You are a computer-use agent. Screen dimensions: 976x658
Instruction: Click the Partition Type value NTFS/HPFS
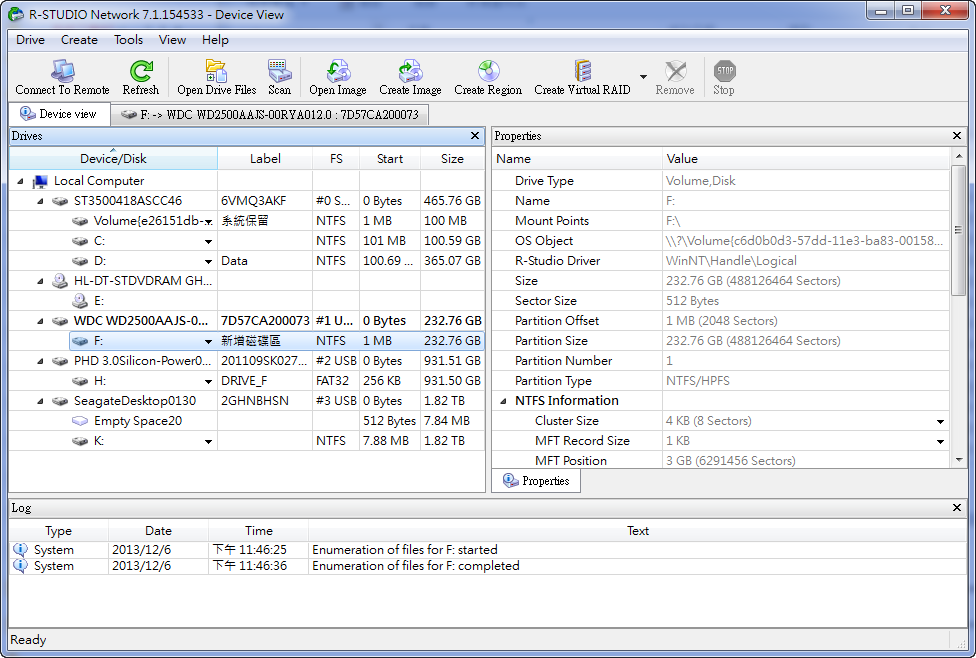pos(698,381)
